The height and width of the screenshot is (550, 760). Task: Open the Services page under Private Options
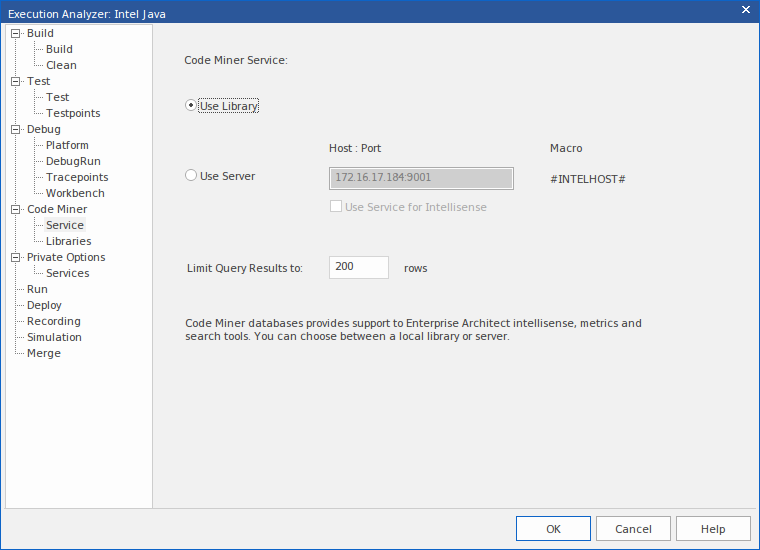tap(67, 273)
